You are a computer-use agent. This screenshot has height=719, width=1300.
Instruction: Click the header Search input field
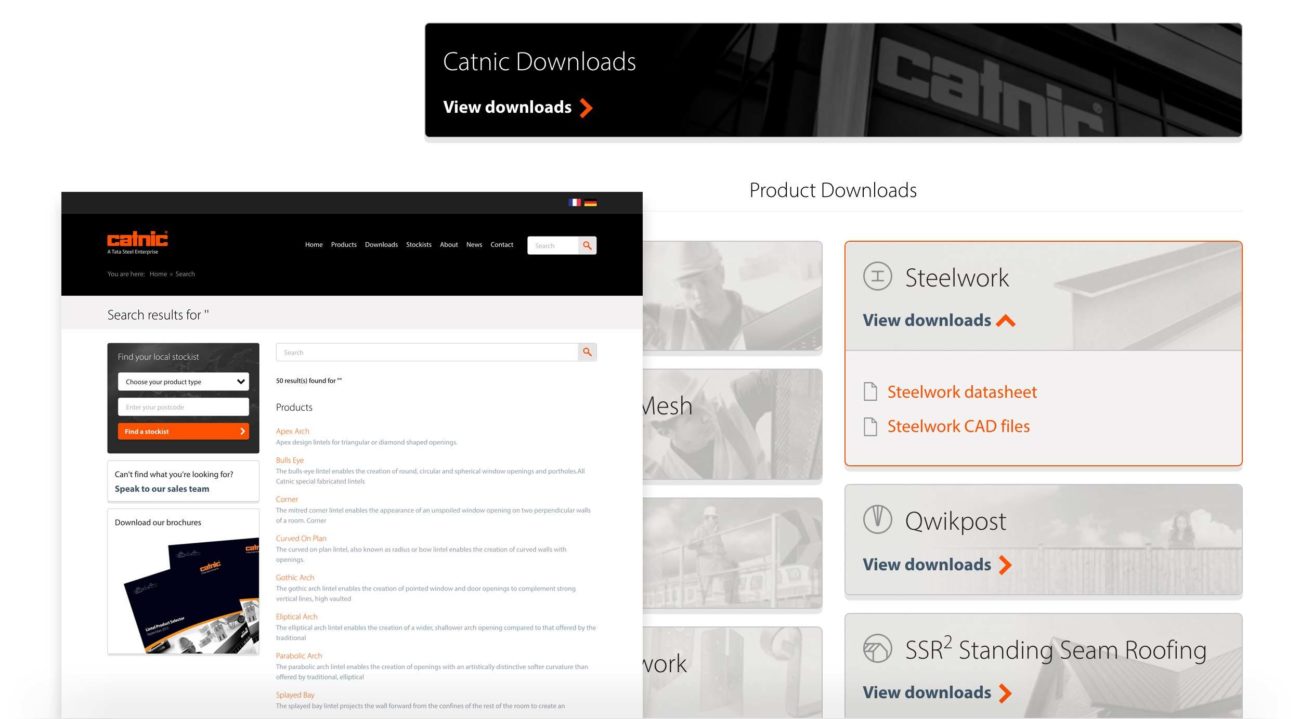[x=553, y=245]
